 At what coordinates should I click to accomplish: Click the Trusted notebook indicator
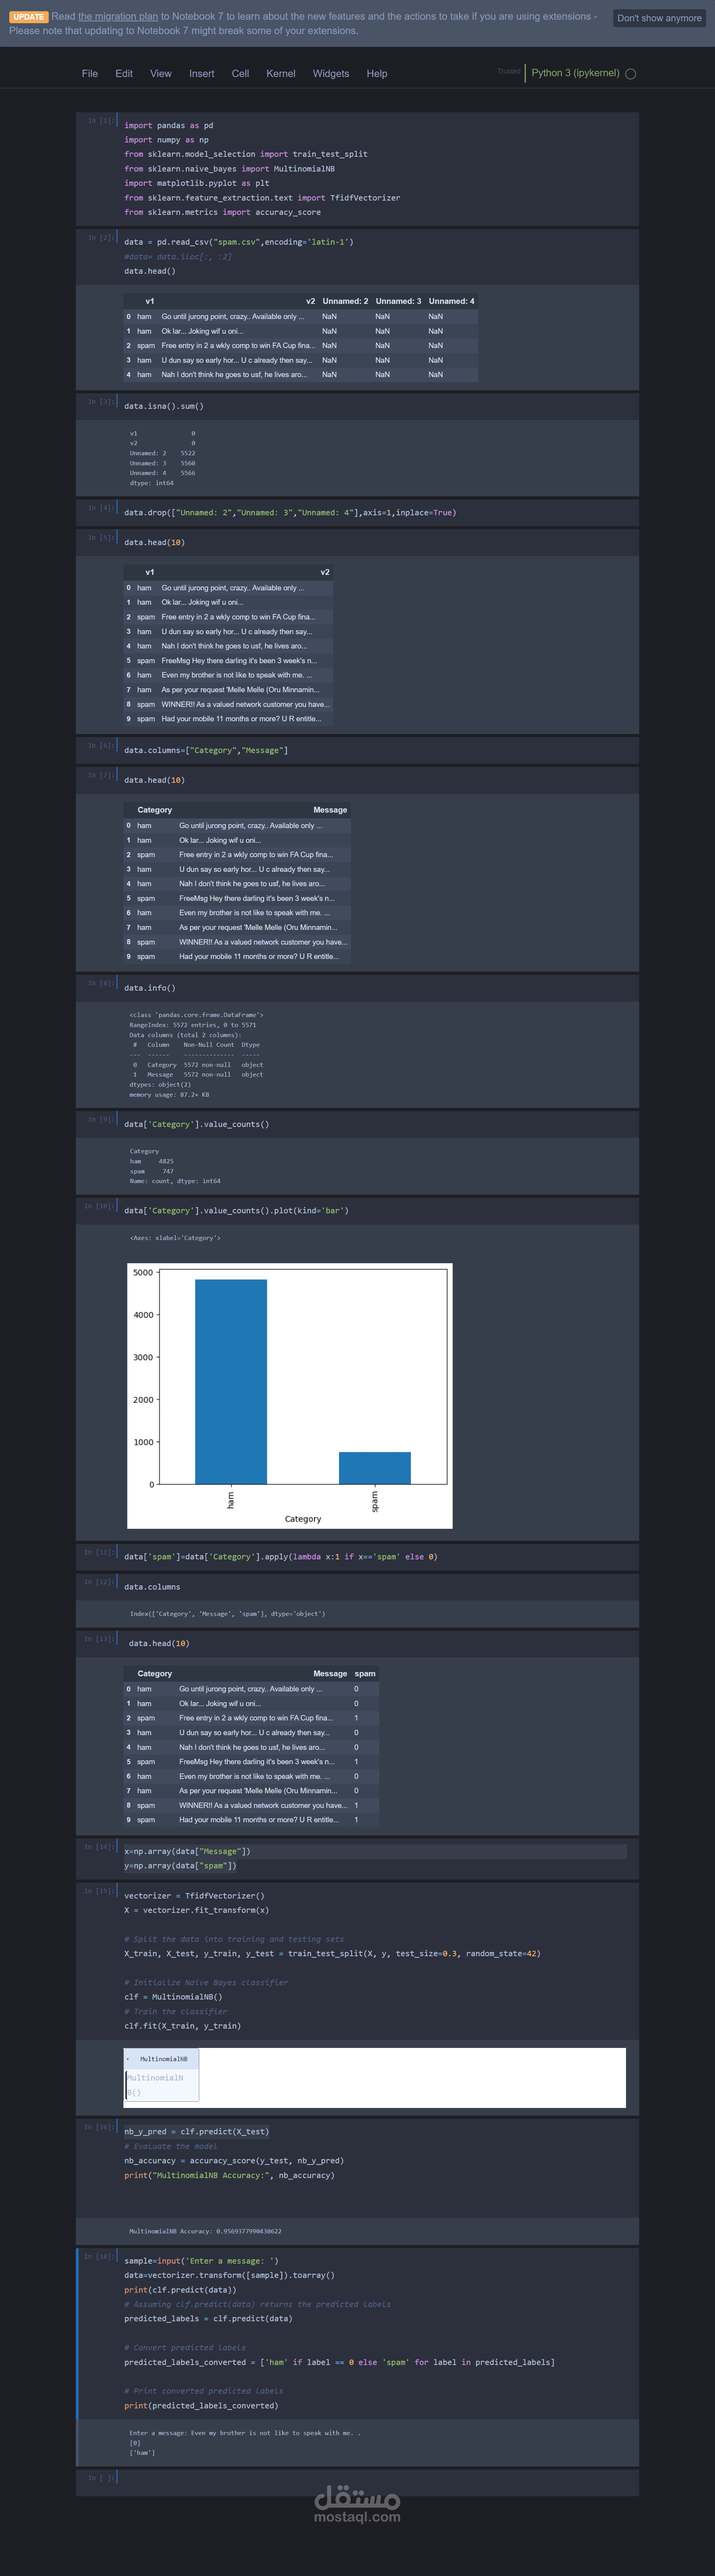click(509, 72)
